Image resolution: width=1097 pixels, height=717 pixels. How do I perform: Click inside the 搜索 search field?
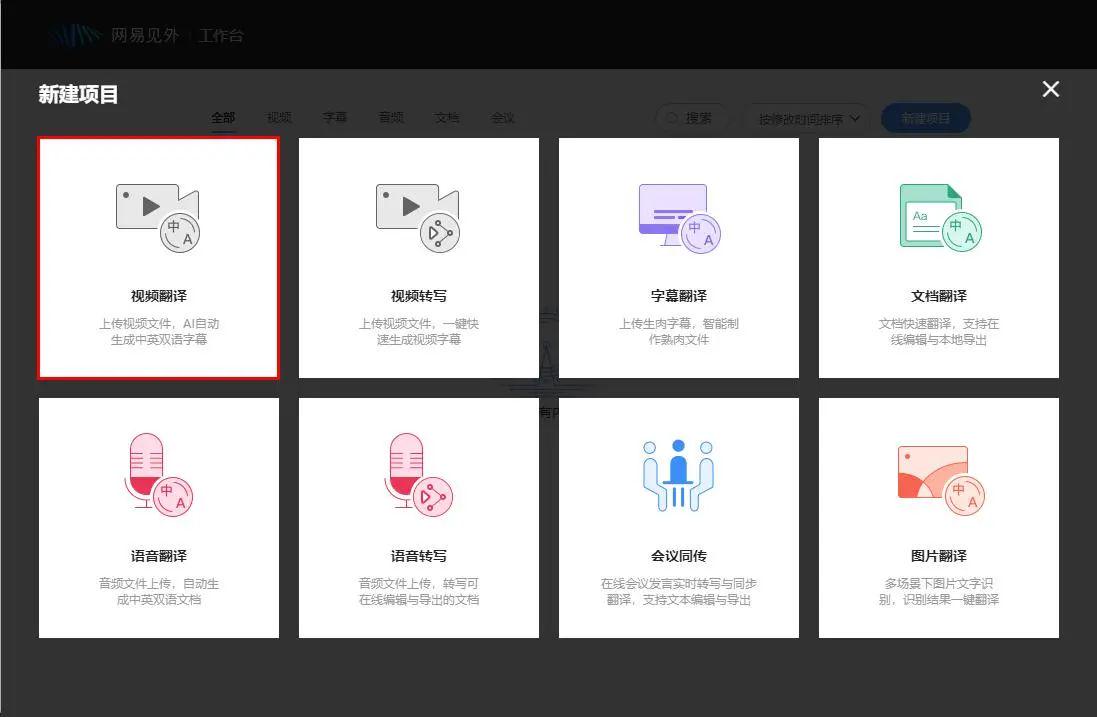click(x=695, y=118)
